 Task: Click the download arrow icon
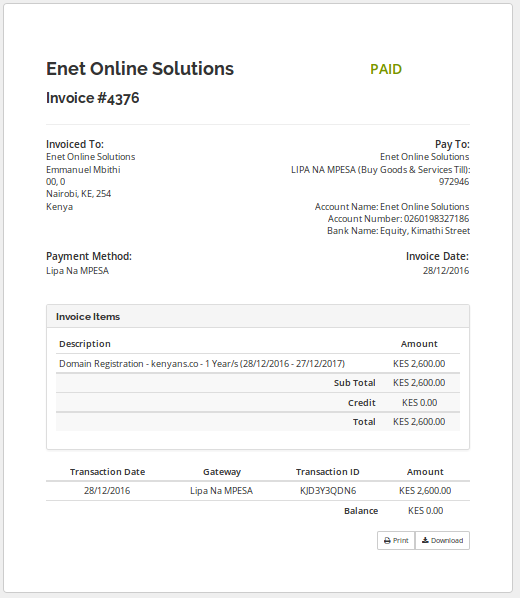(x=425, y=540)
